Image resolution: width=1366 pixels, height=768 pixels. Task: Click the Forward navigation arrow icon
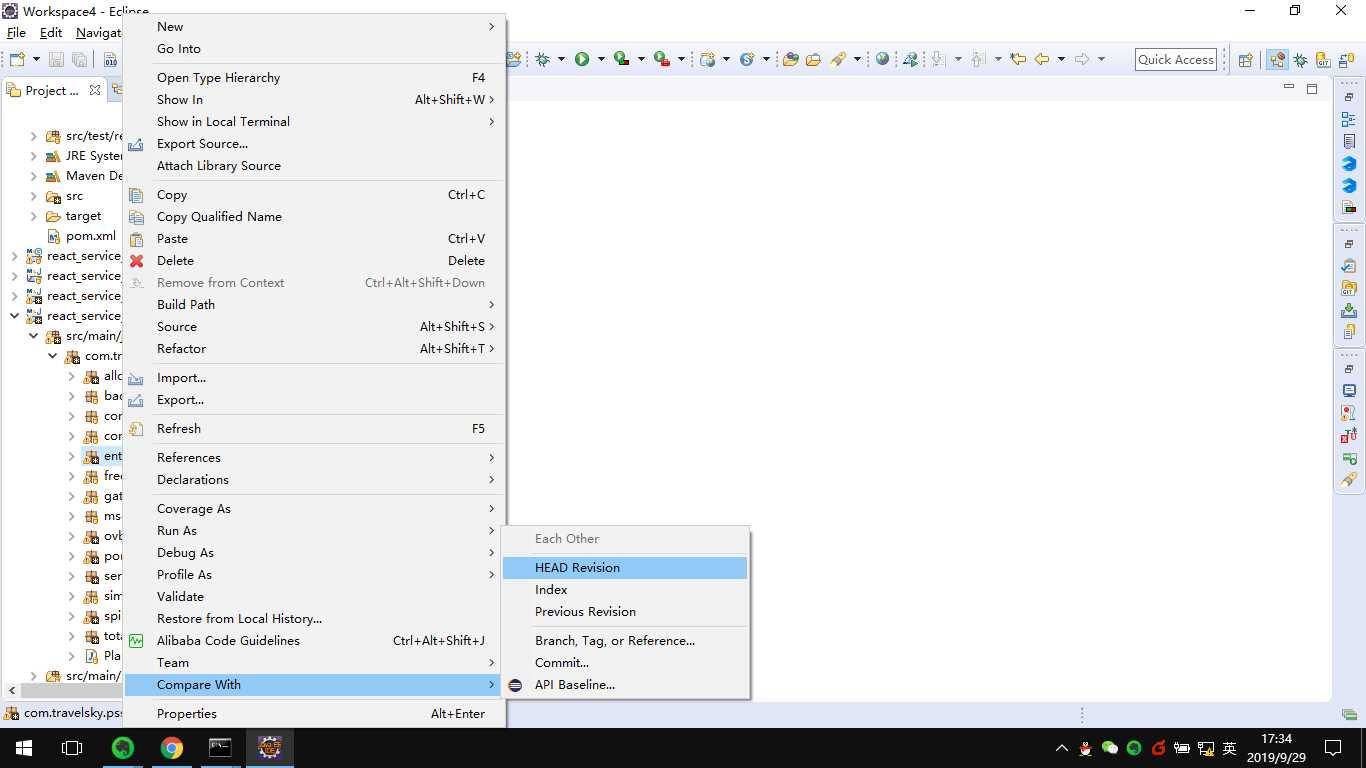pyautogui.click(x=1082, y=59)
